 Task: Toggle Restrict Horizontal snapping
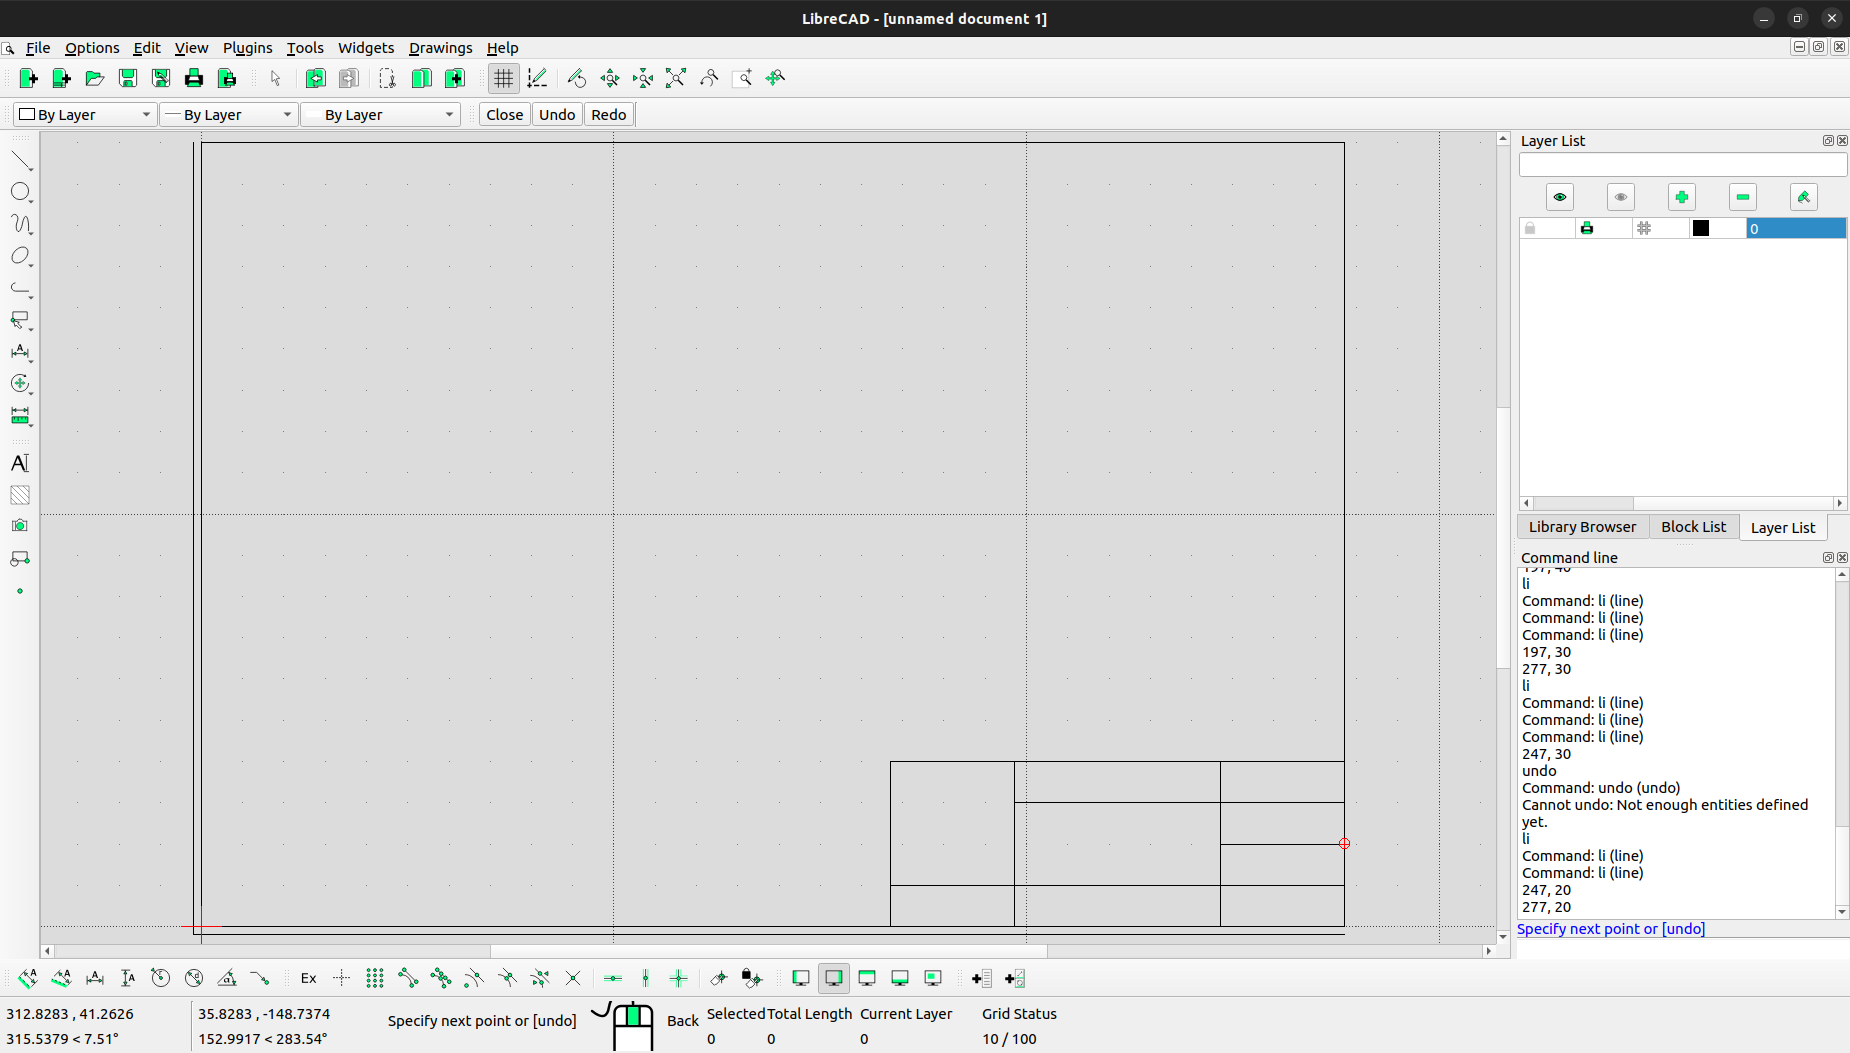613,978
